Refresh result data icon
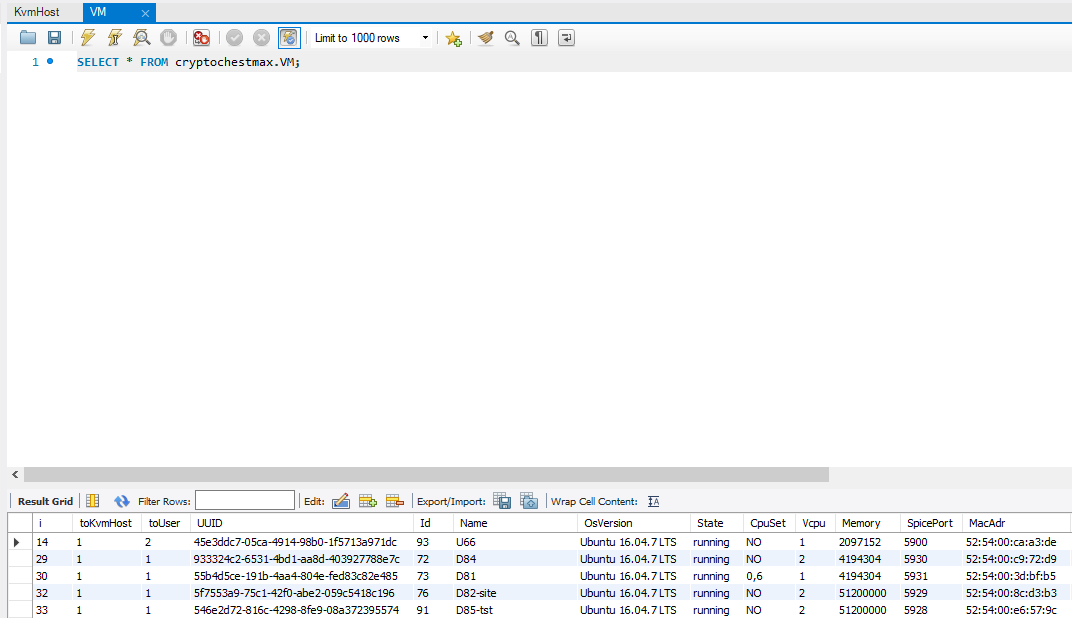 (122, 501)
